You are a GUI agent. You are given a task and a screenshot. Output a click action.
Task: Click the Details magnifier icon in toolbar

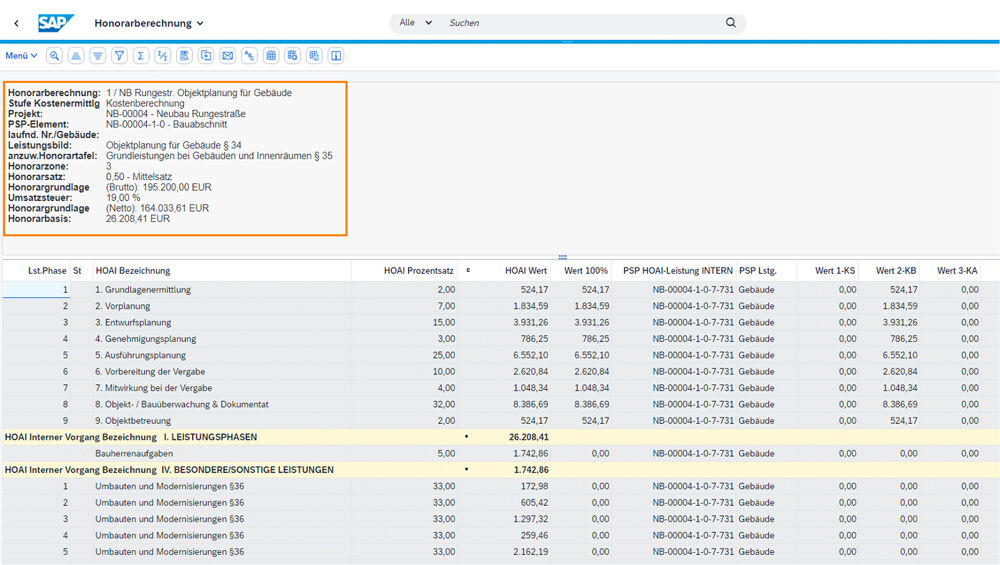tap(54, 56)
